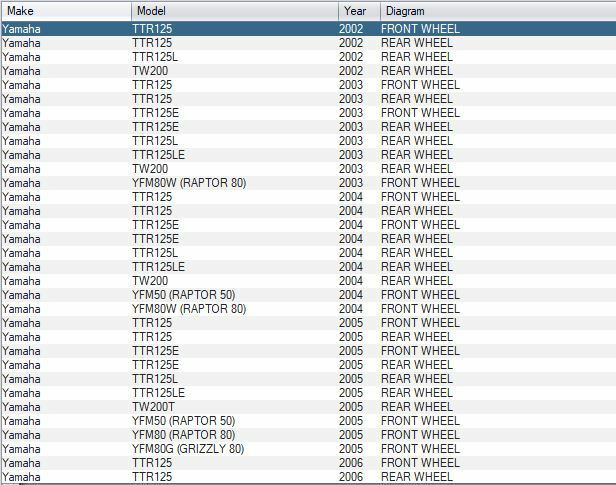Select the TW200 2004 REAR WHEEL row
The width and height of the screenshot is (616, 485).
pos(309,281)
